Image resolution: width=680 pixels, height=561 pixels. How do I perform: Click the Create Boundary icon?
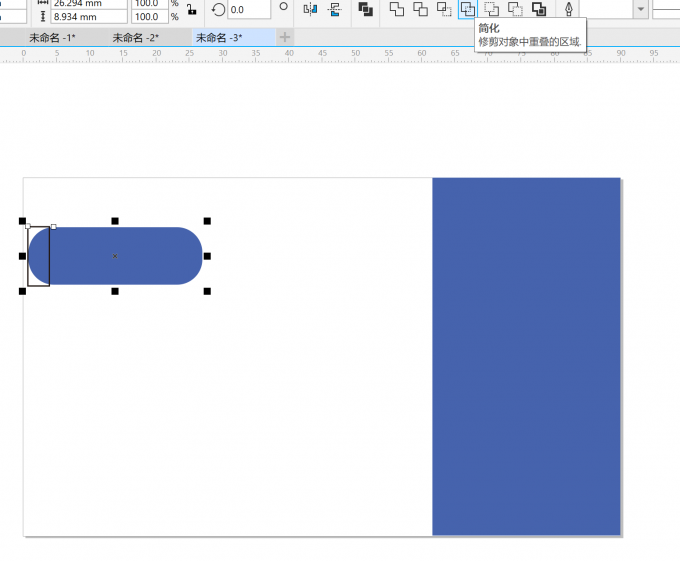pos(539,9)
